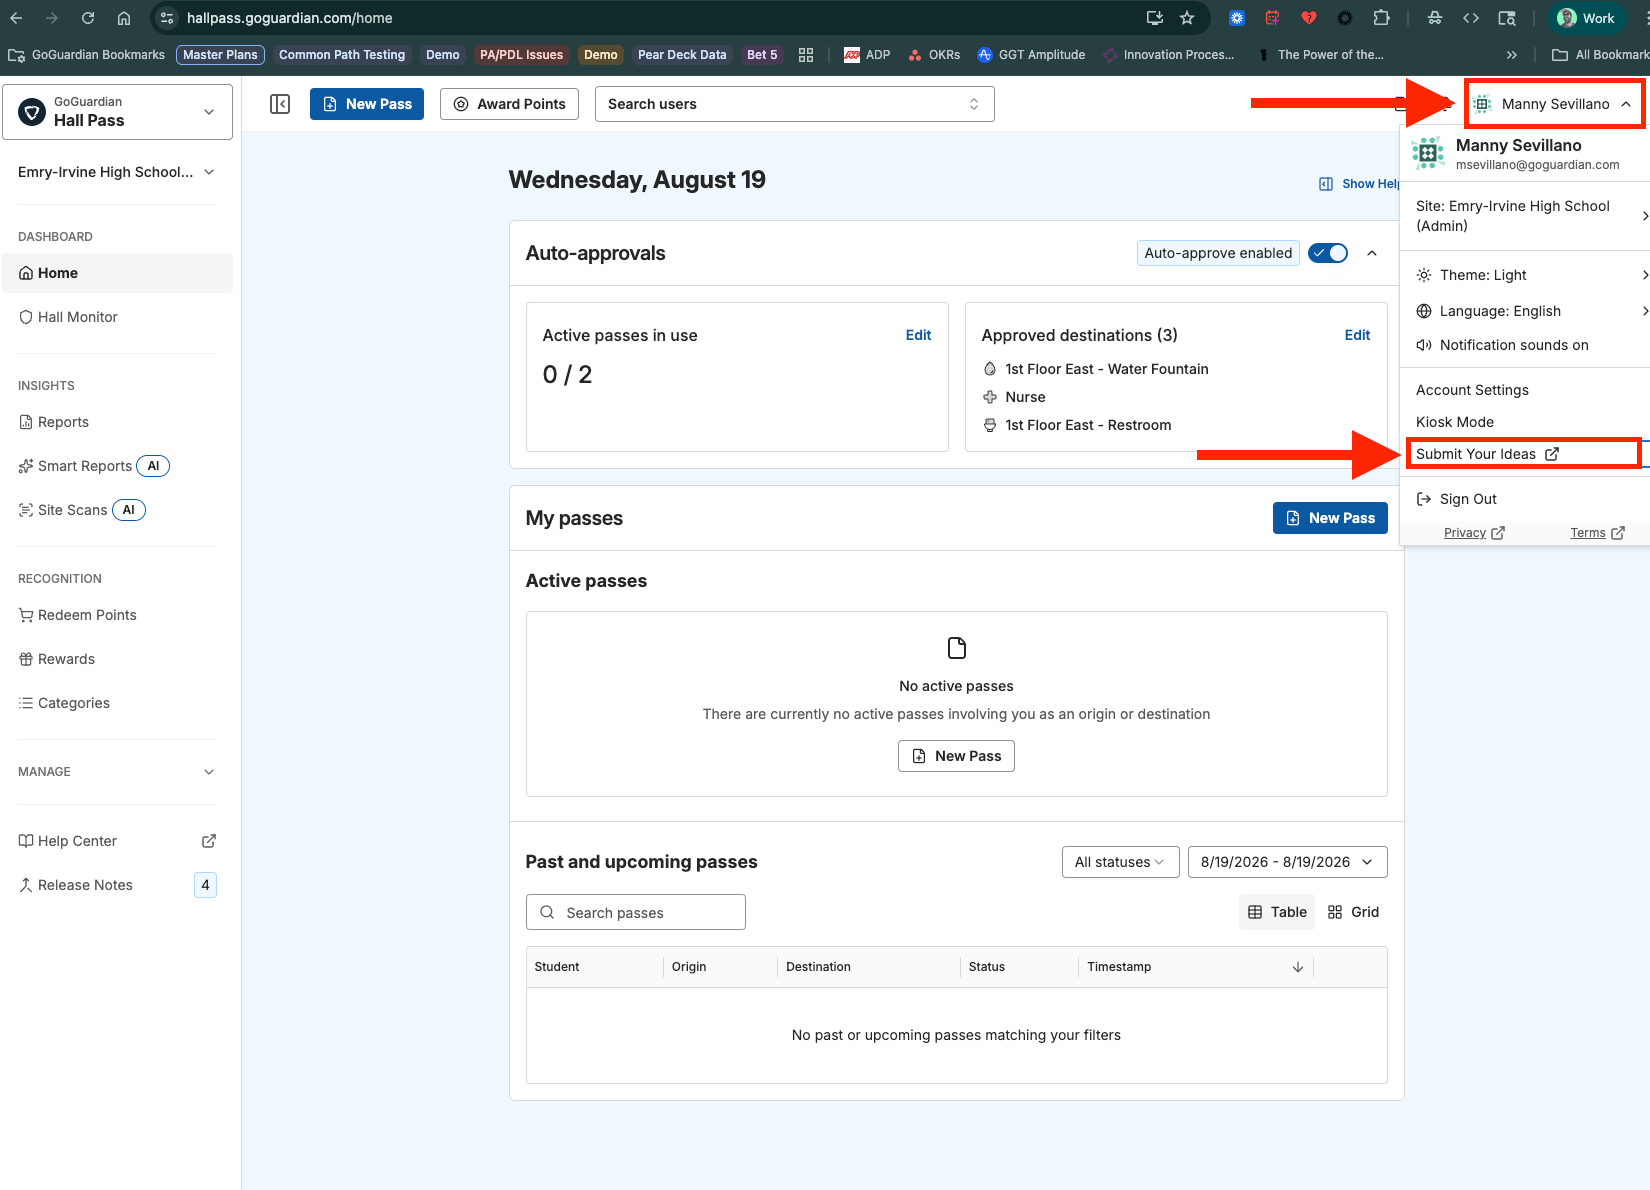Viewport: 1650px width, 1190px height.
Task: Click the browser address bar URL
Action: tap(289, 18)
